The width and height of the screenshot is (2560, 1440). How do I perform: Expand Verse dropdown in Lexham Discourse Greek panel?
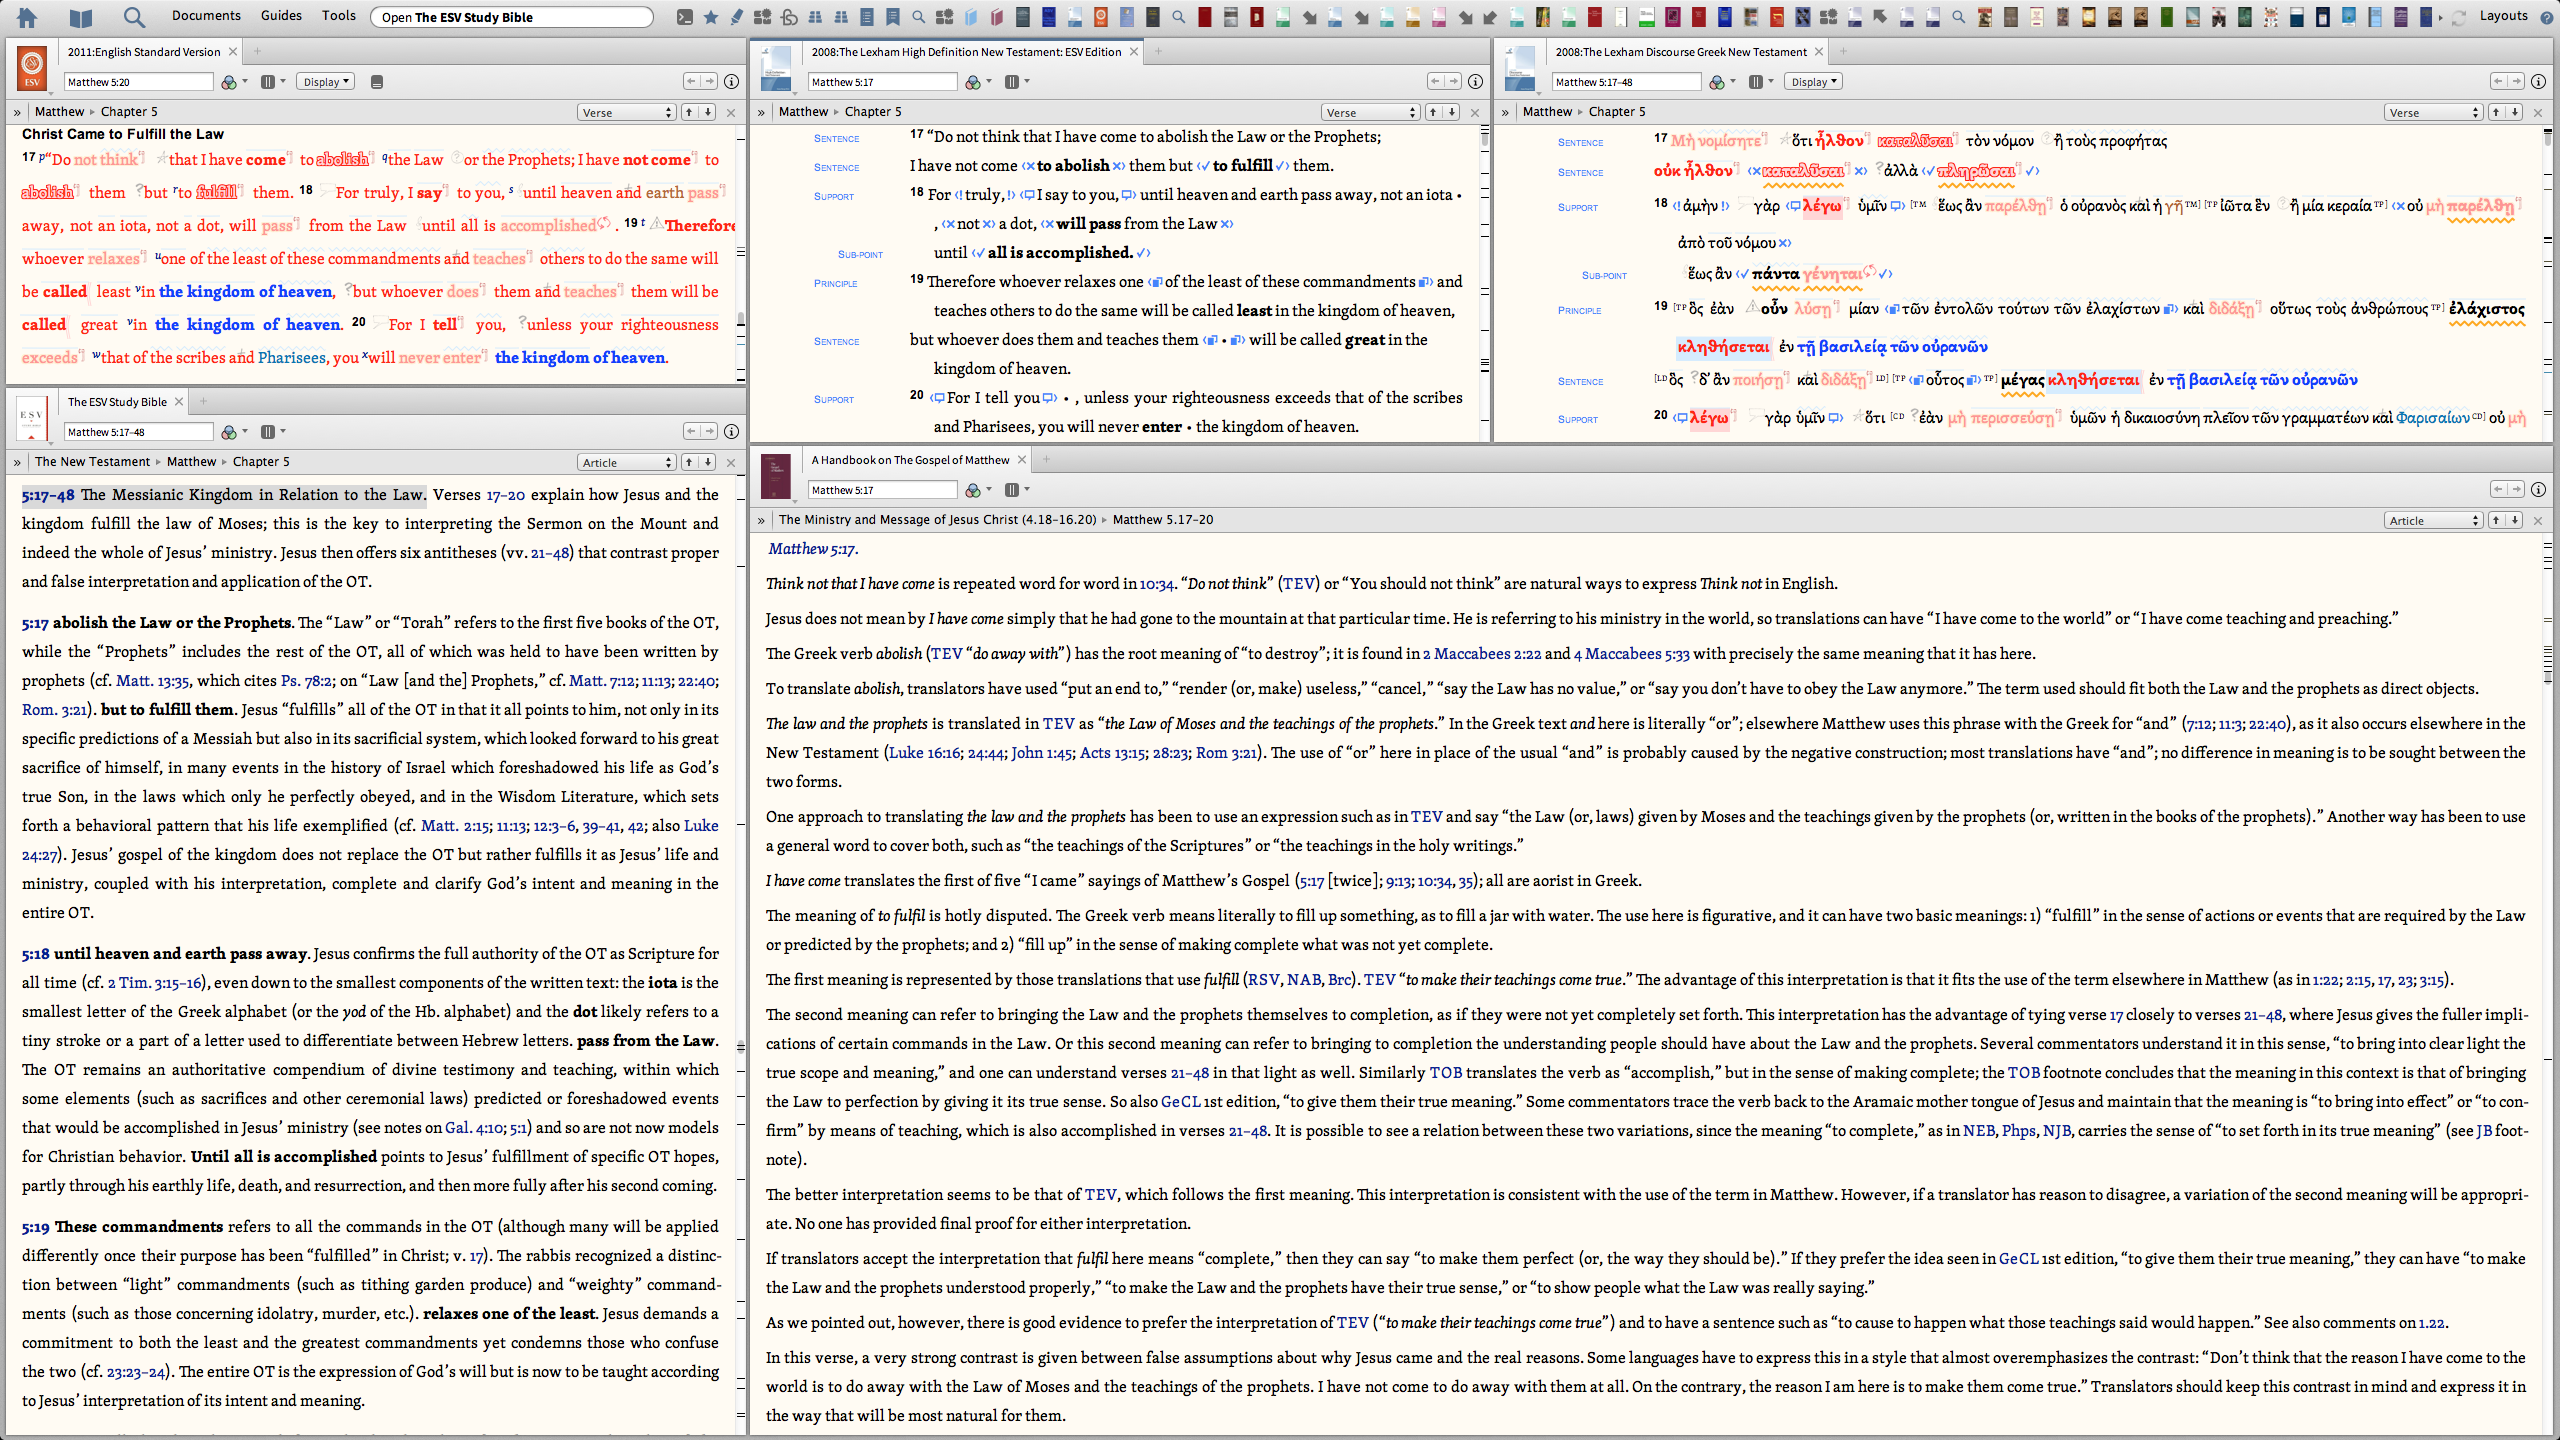point(2432,112)
